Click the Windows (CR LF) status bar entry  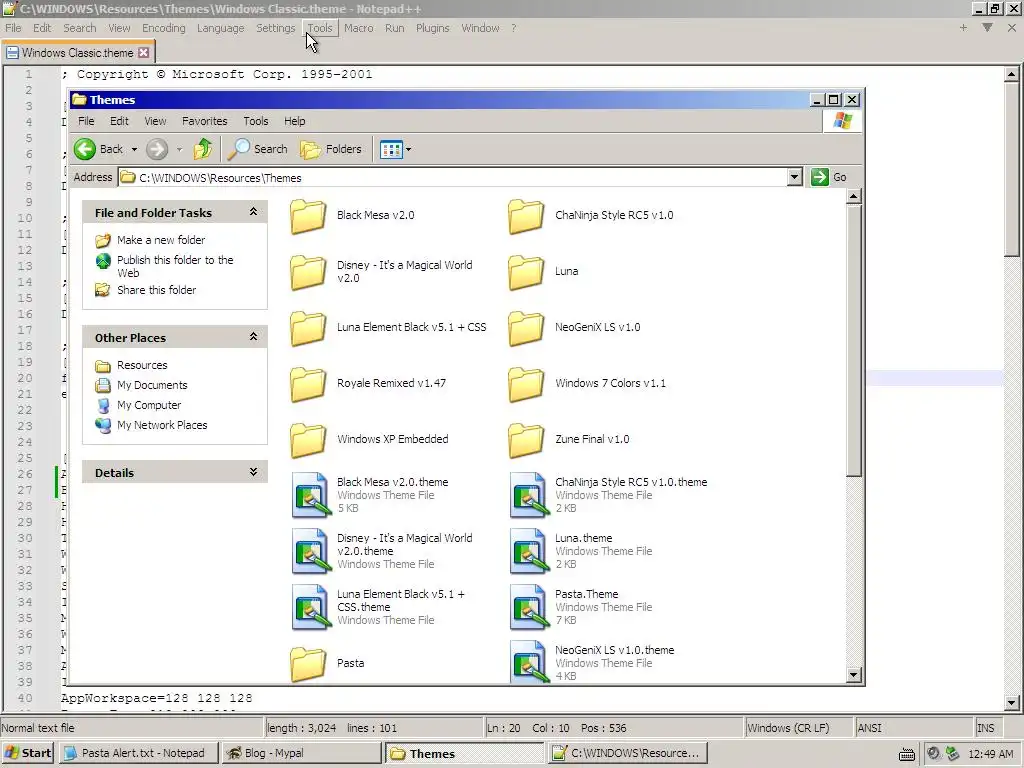[x=797, y=728]
